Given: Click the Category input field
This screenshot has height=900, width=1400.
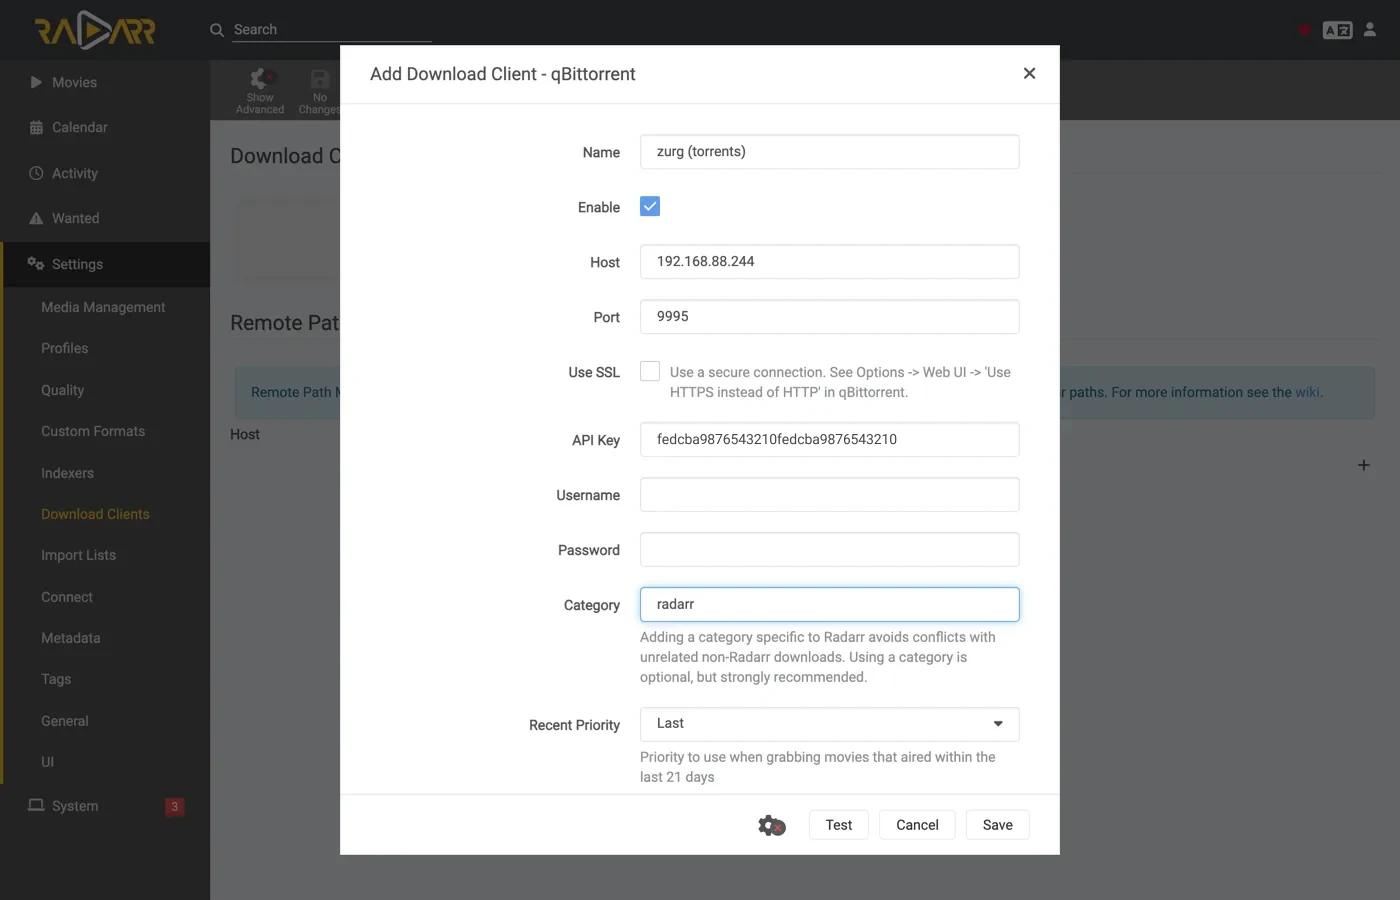Looking at the screenshot, I should 830,605.
